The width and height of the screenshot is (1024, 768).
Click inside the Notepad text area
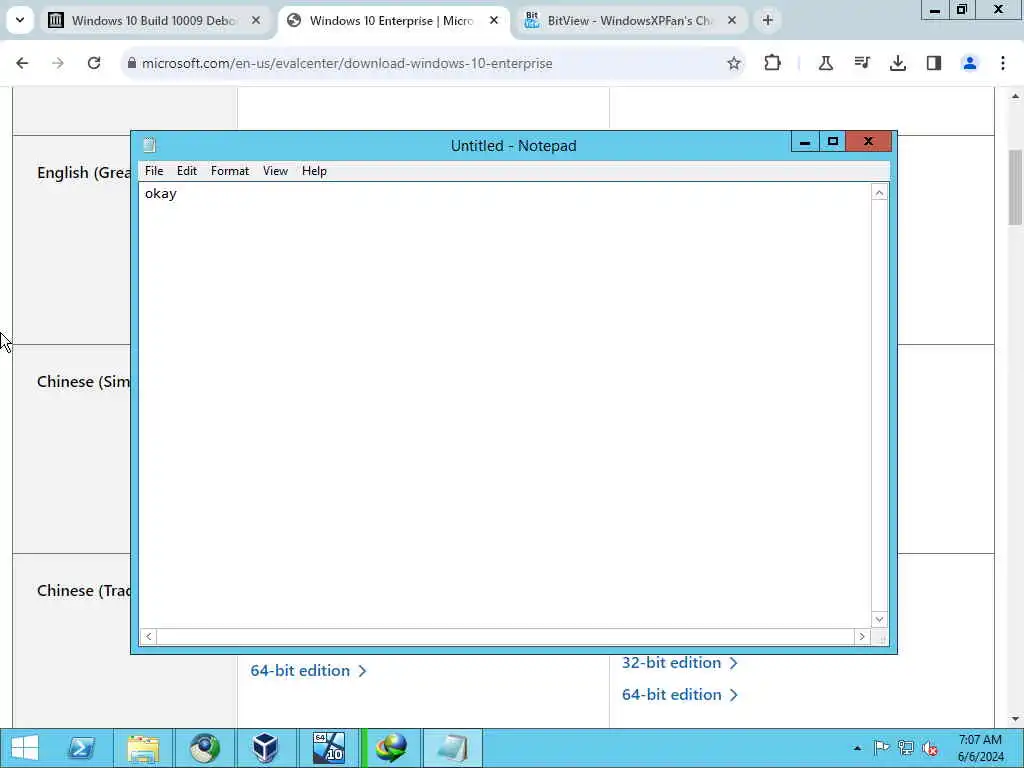tap(505, 405)
